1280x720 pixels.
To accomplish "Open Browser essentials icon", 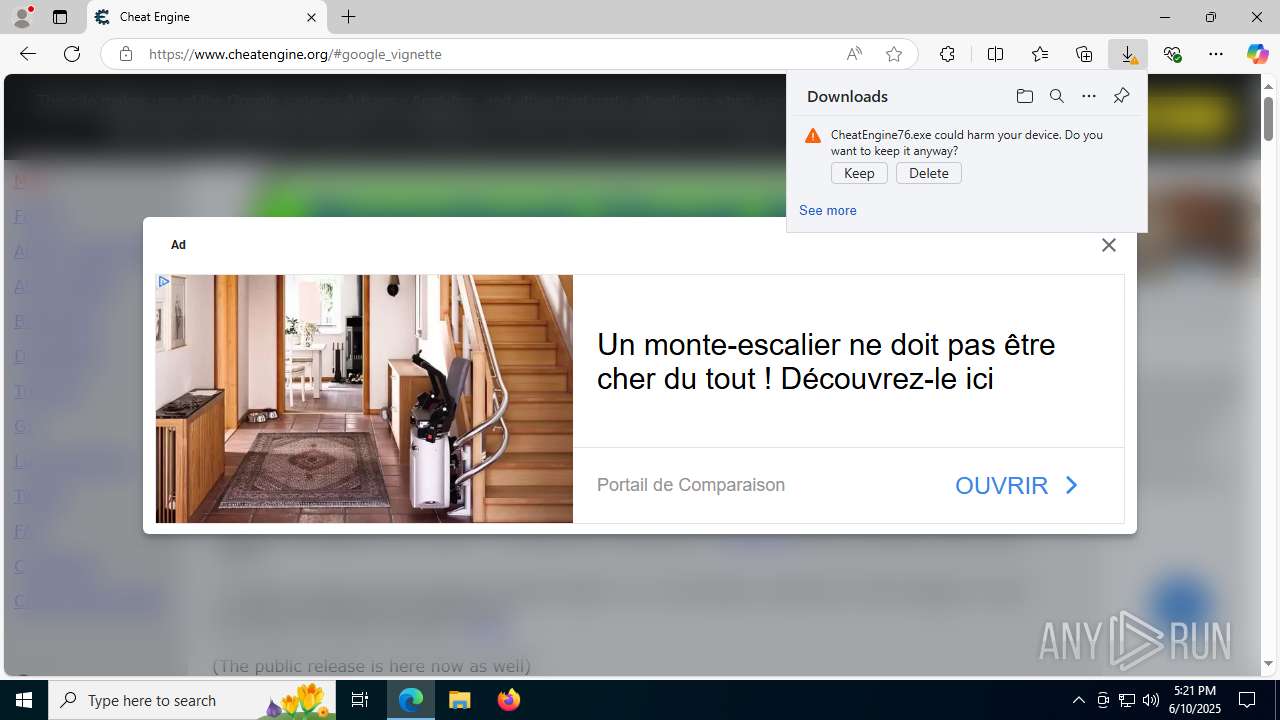I will [1172, 54].
